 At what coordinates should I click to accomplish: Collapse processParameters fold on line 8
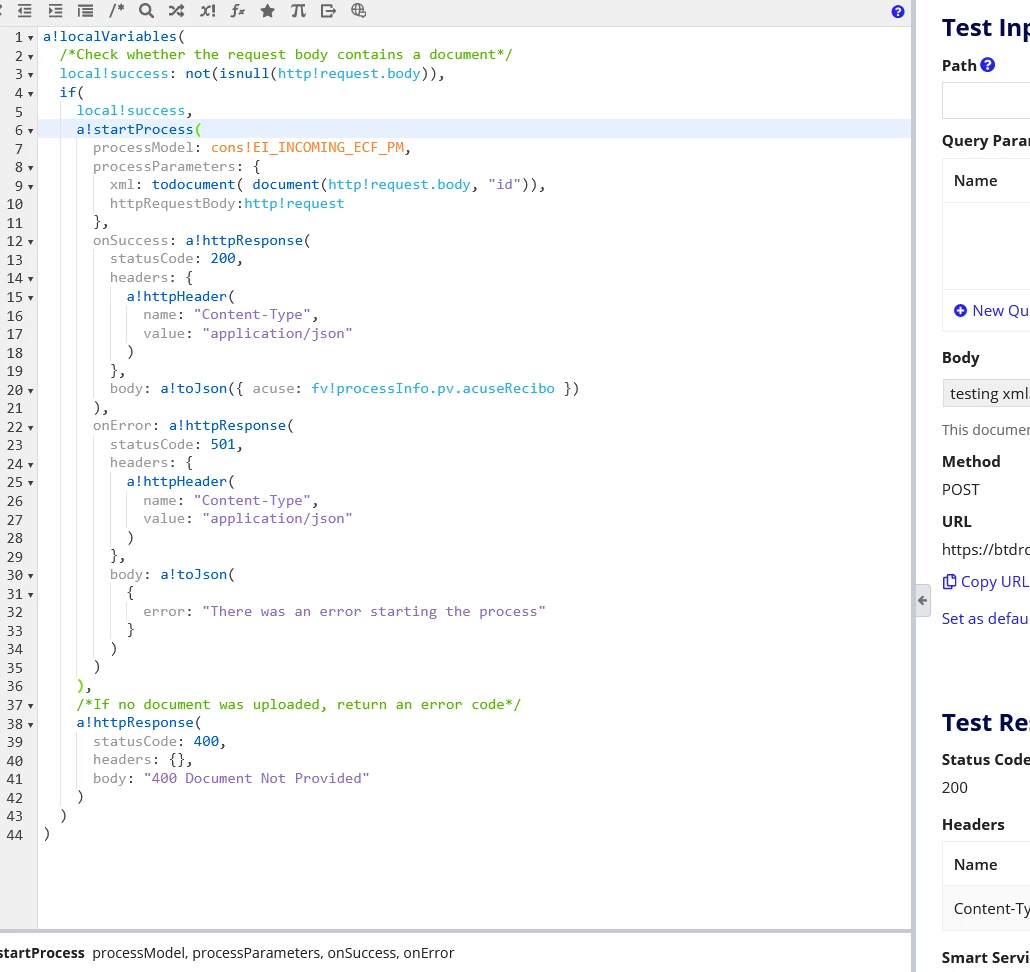point(30,167)
